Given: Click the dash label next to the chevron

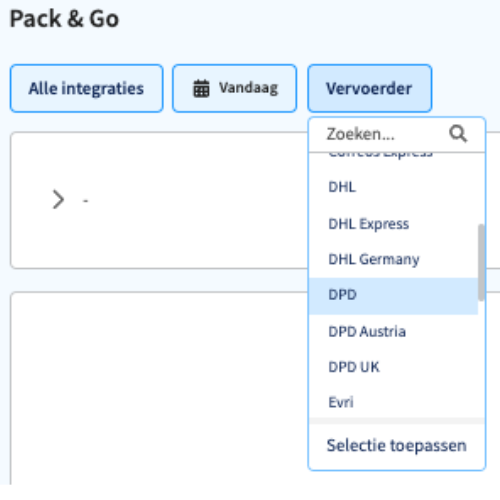Looking at the screenshot, I should tap(86, 201).
